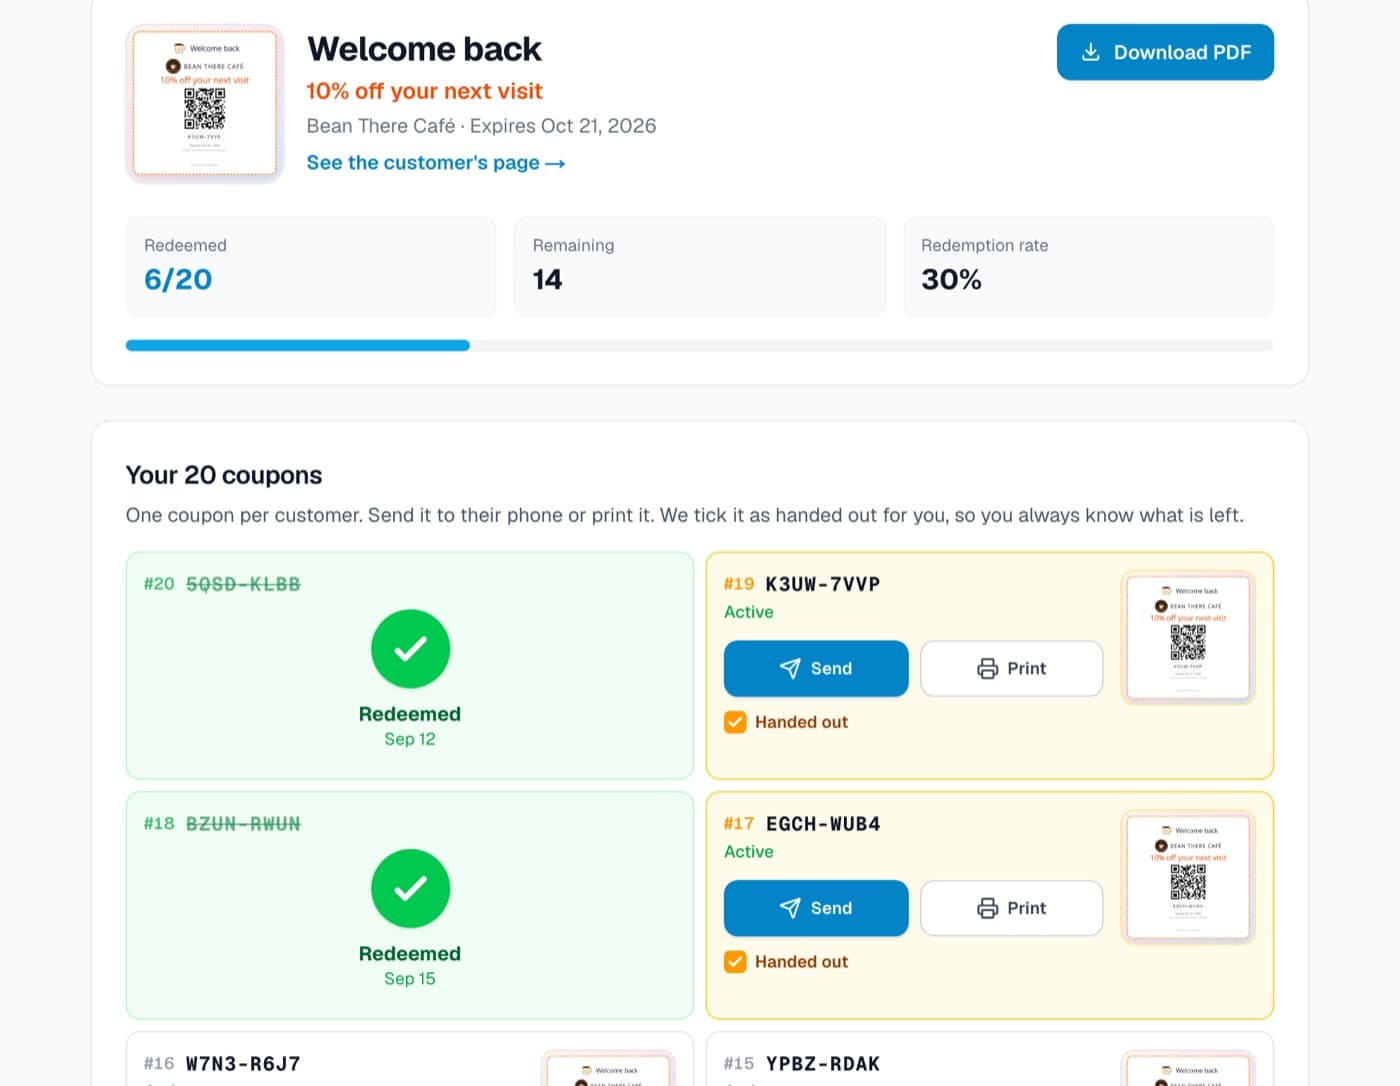
Task: Open the 'See the customer's page' link
Action: 436,163
